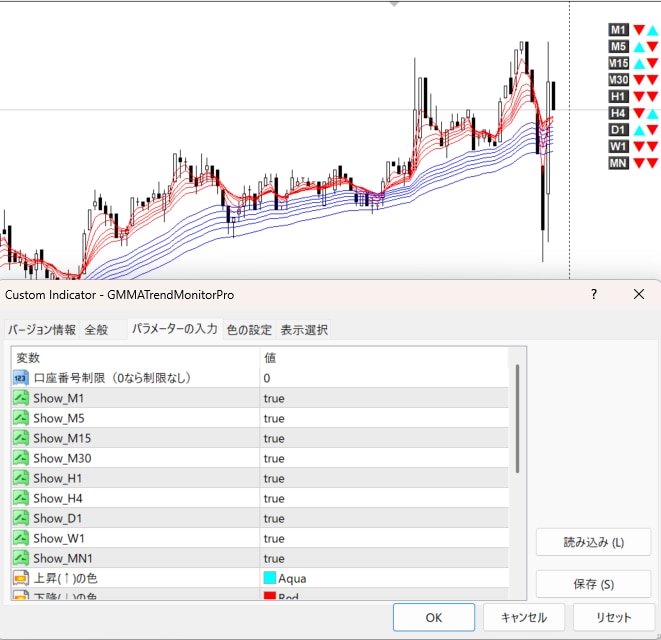Click the 上昇(↑)の色 color parameter icon
This screenshot has height=640, width=661.
pyautogui.click(x=21, y=578)
